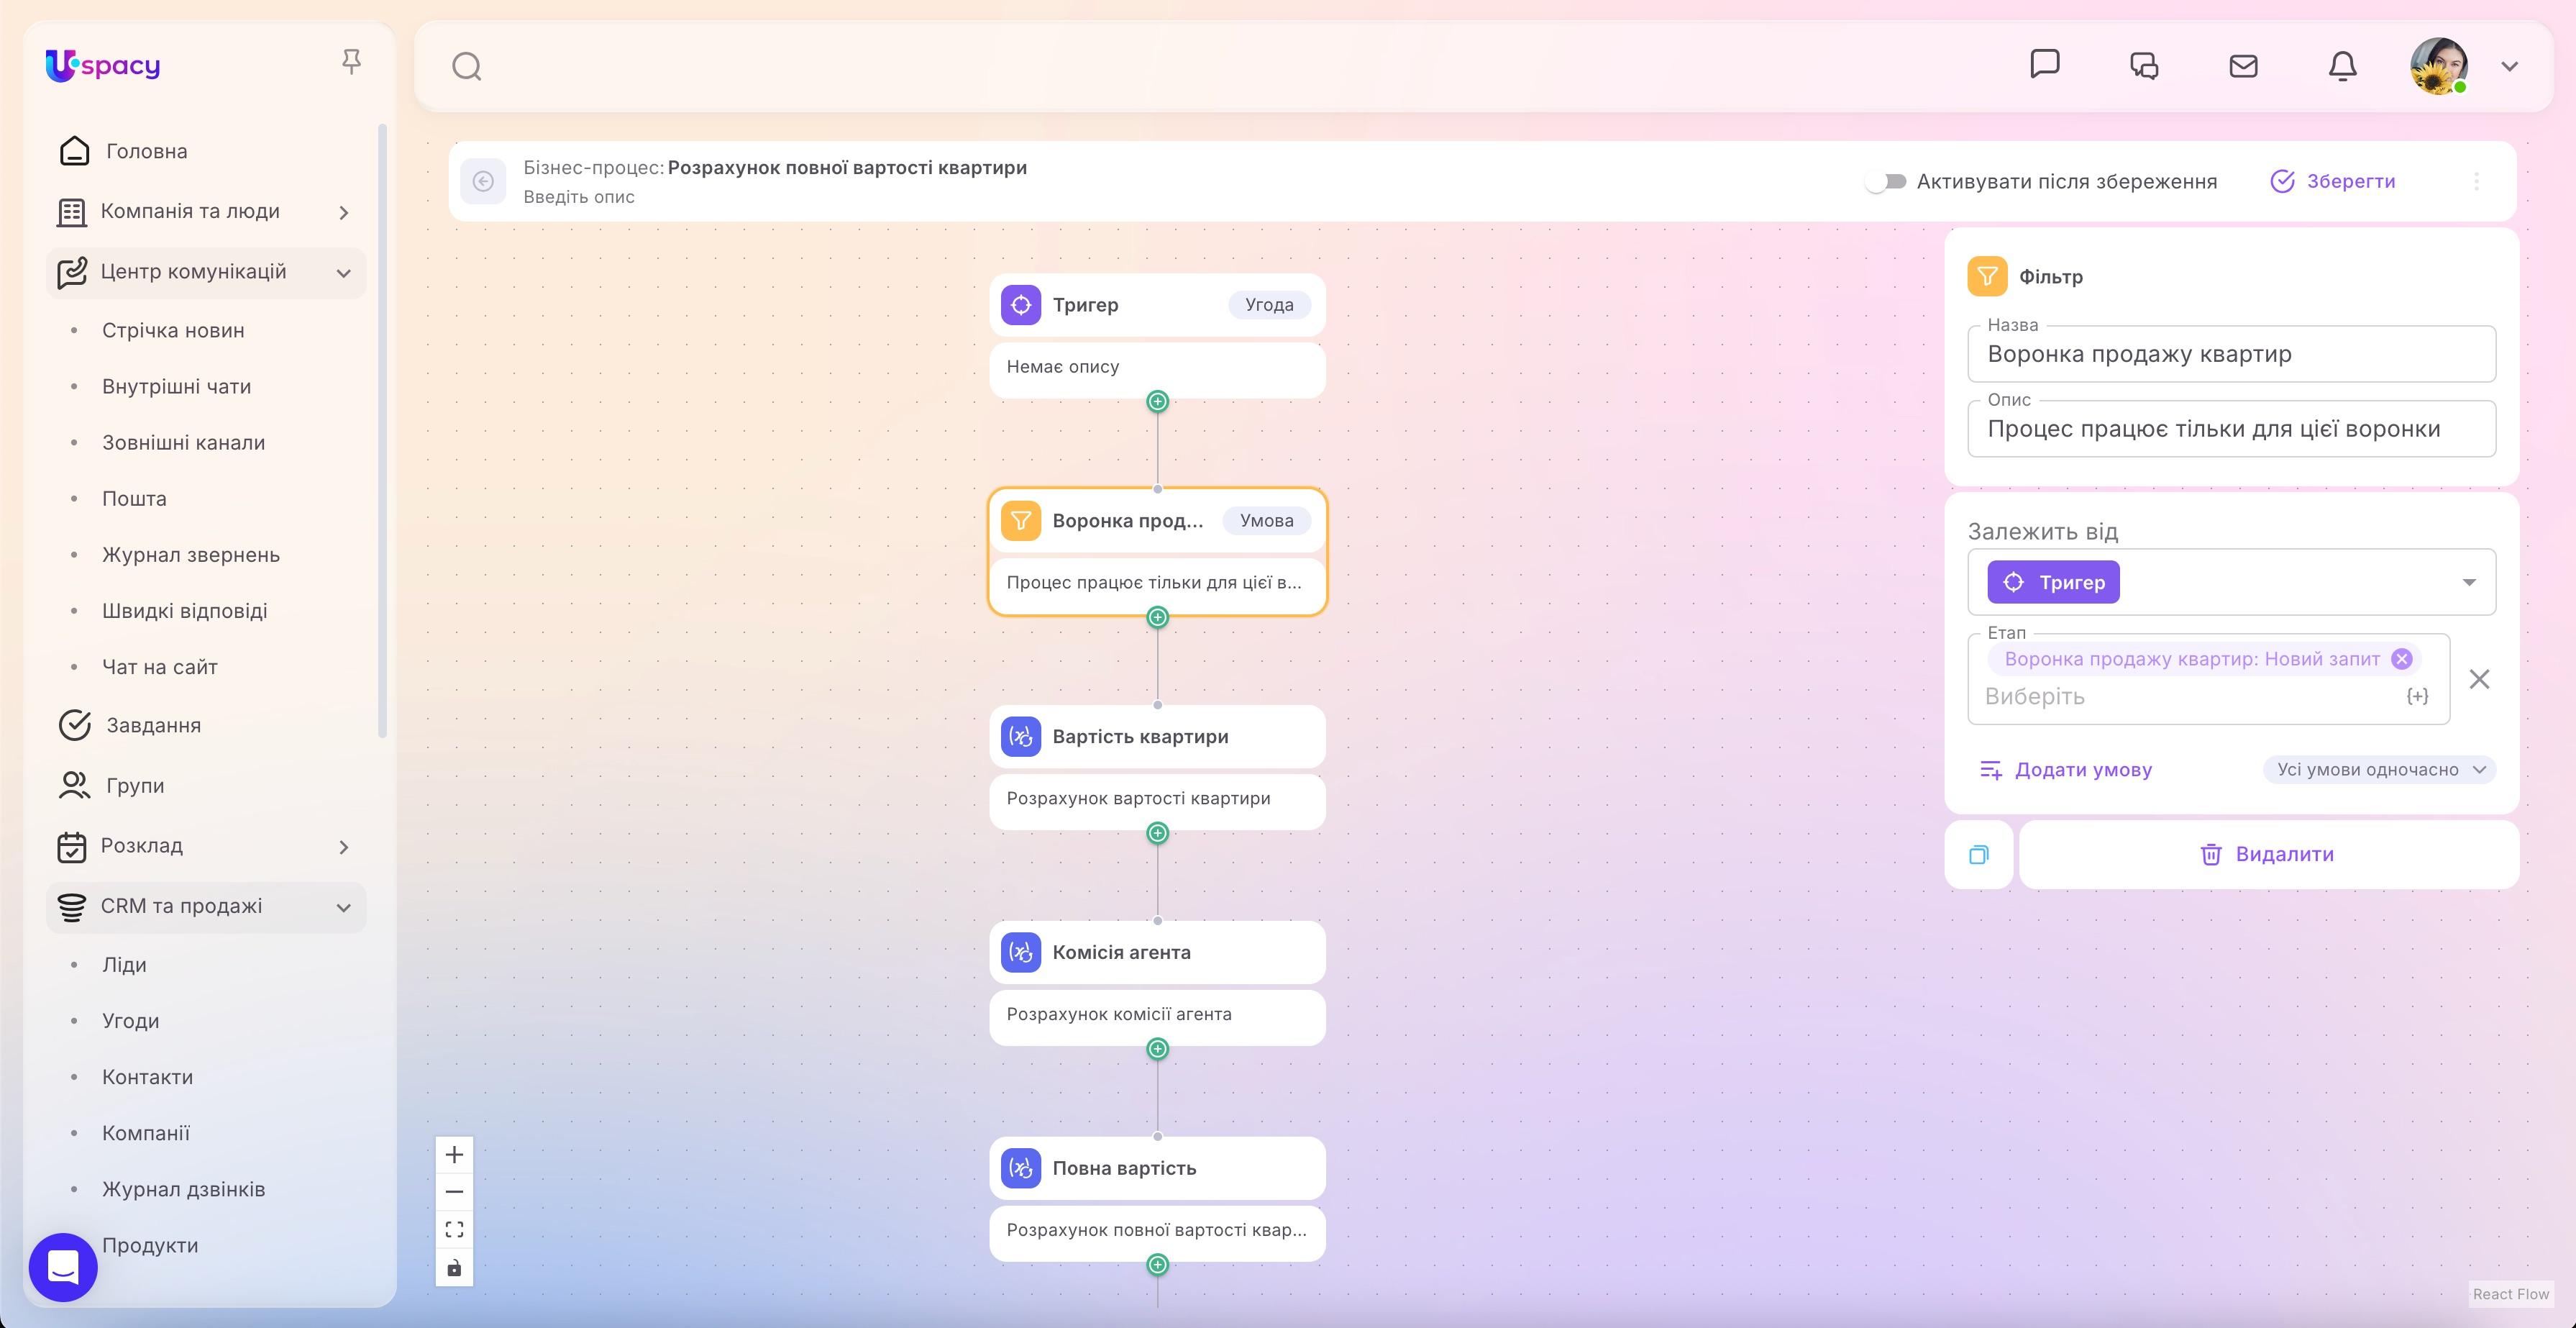Select the Комісія агента node icon
Viewport: 2576px width, 1328px height.
point(1020,952)
